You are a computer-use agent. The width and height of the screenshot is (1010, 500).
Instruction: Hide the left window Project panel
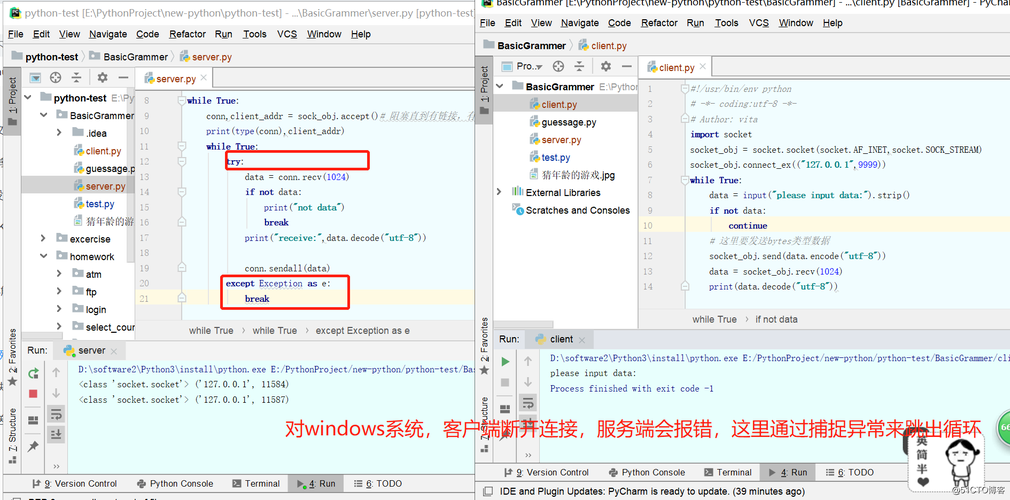tap(122, 78)
